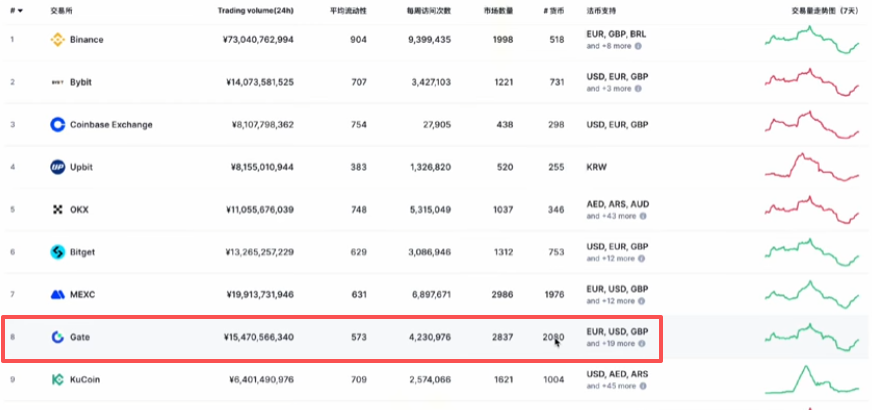The height and width of the screenshot is (410, 872).
Task: Open KuCoin 7-day volume sparkline chart
Action: (x=812, y=379)
